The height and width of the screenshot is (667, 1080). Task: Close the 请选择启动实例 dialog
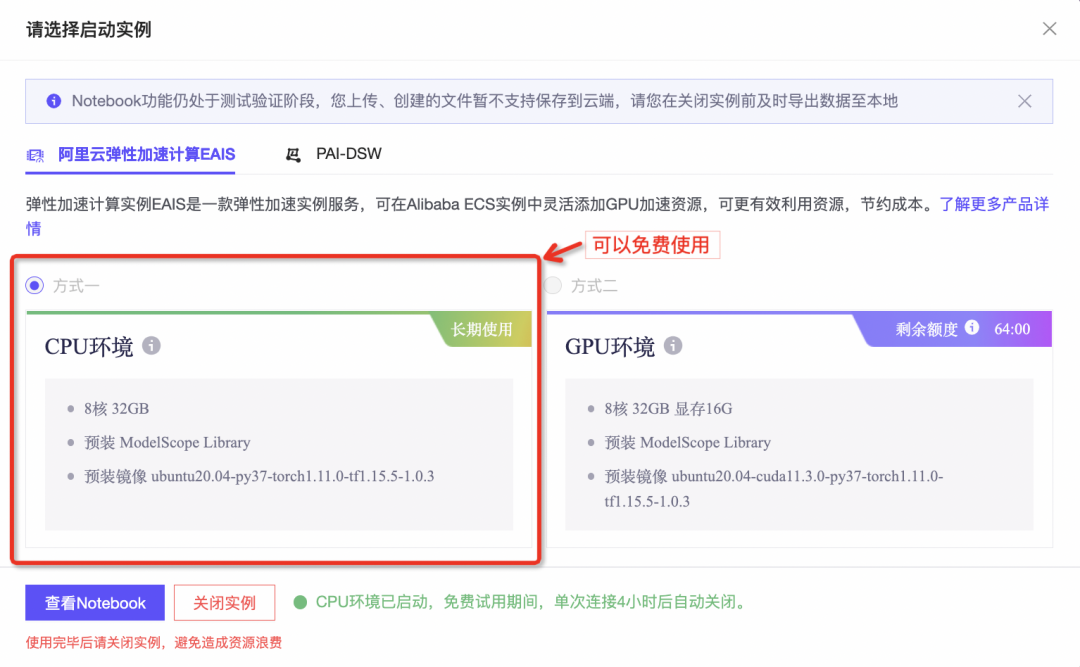tap(1049, 29)
